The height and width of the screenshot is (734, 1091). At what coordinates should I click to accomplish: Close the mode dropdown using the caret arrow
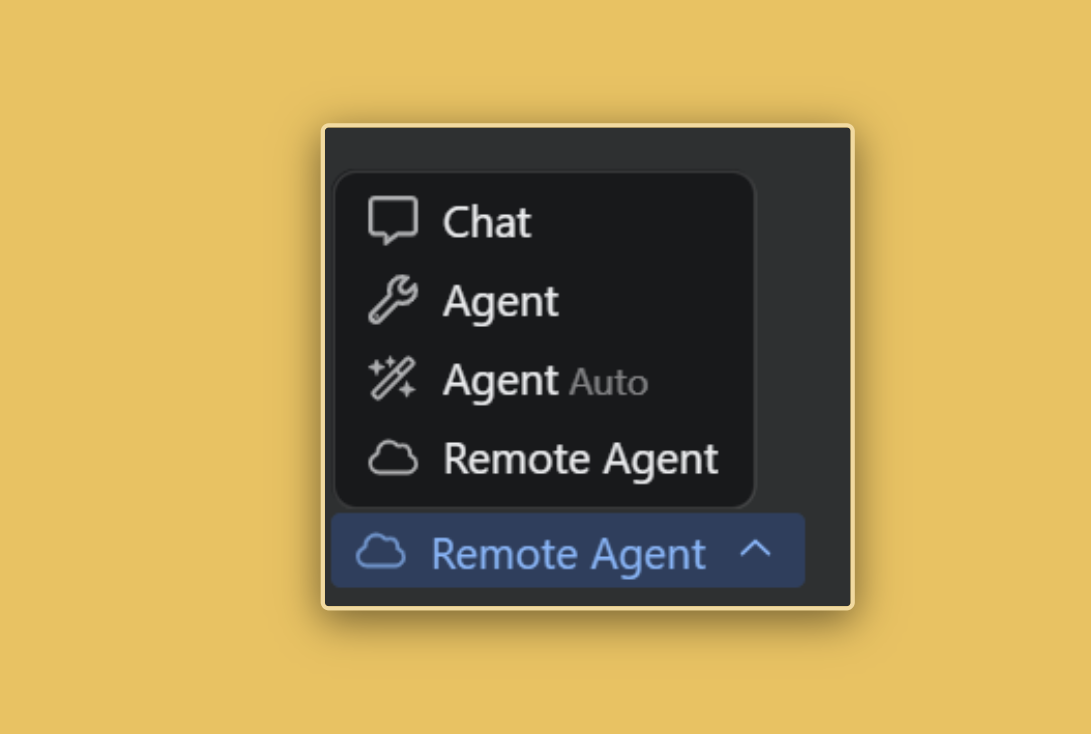[756, 550]
